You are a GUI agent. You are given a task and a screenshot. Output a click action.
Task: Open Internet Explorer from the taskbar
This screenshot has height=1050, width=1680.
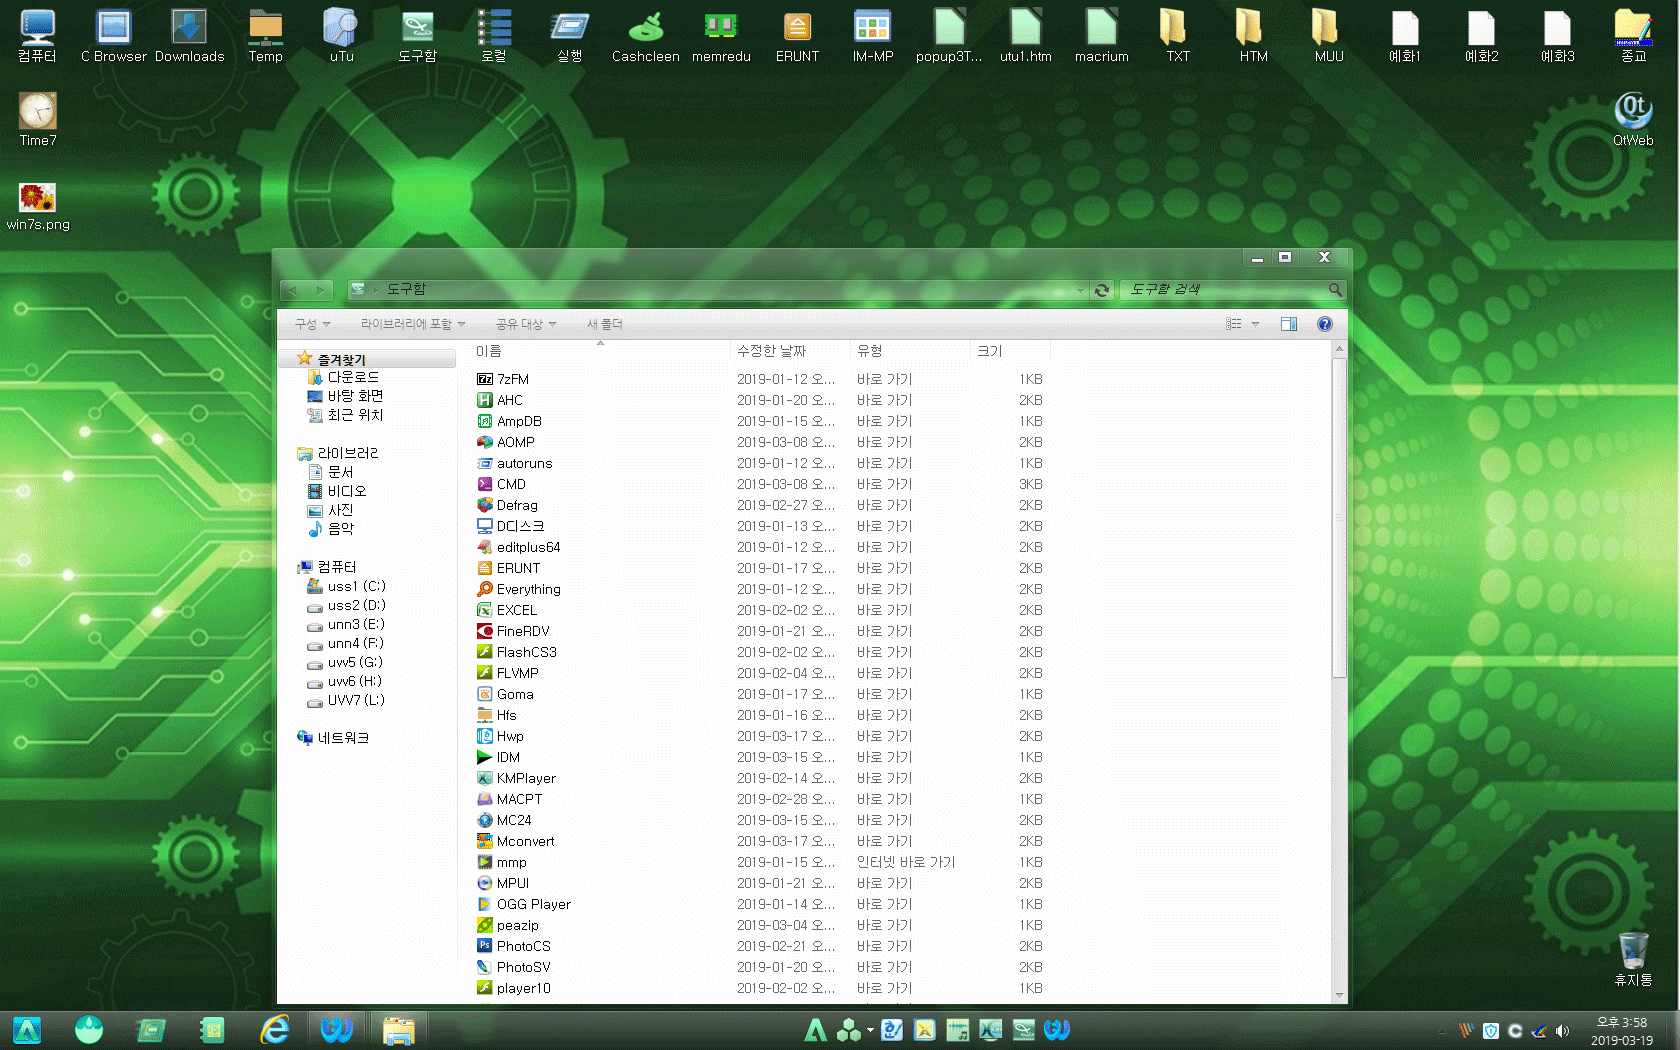pos(274,1029)
